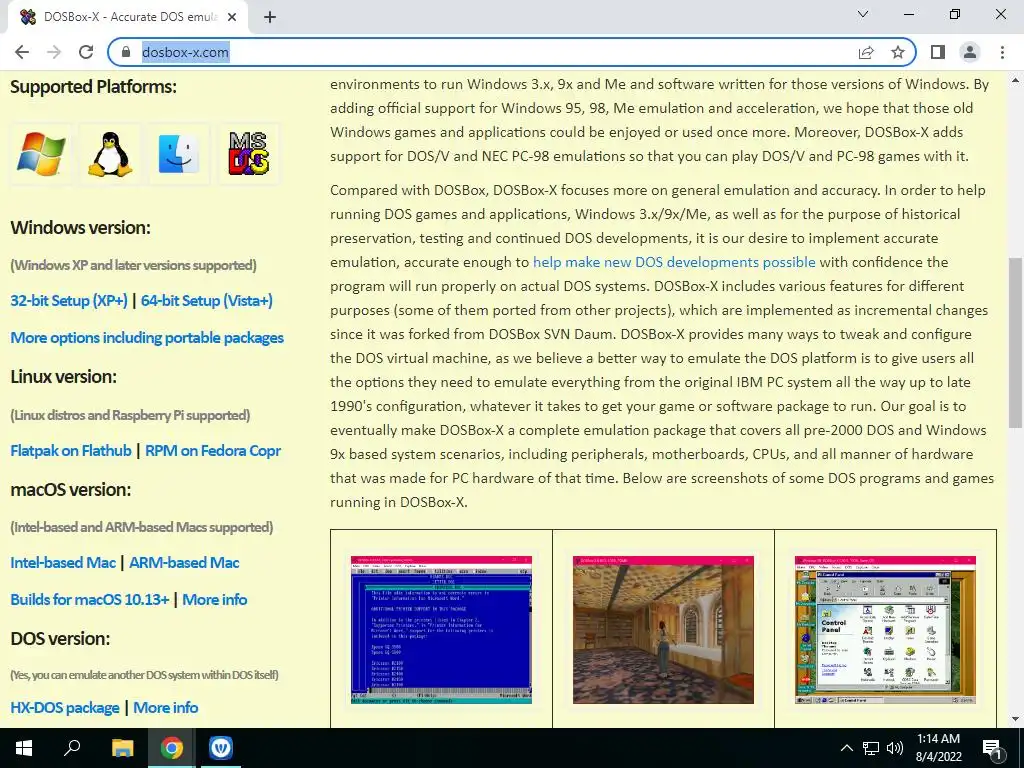Viewport: 1024px width, 768px height.
Task: Click the DOS version: heading
Action: click(x=60, y=638)
